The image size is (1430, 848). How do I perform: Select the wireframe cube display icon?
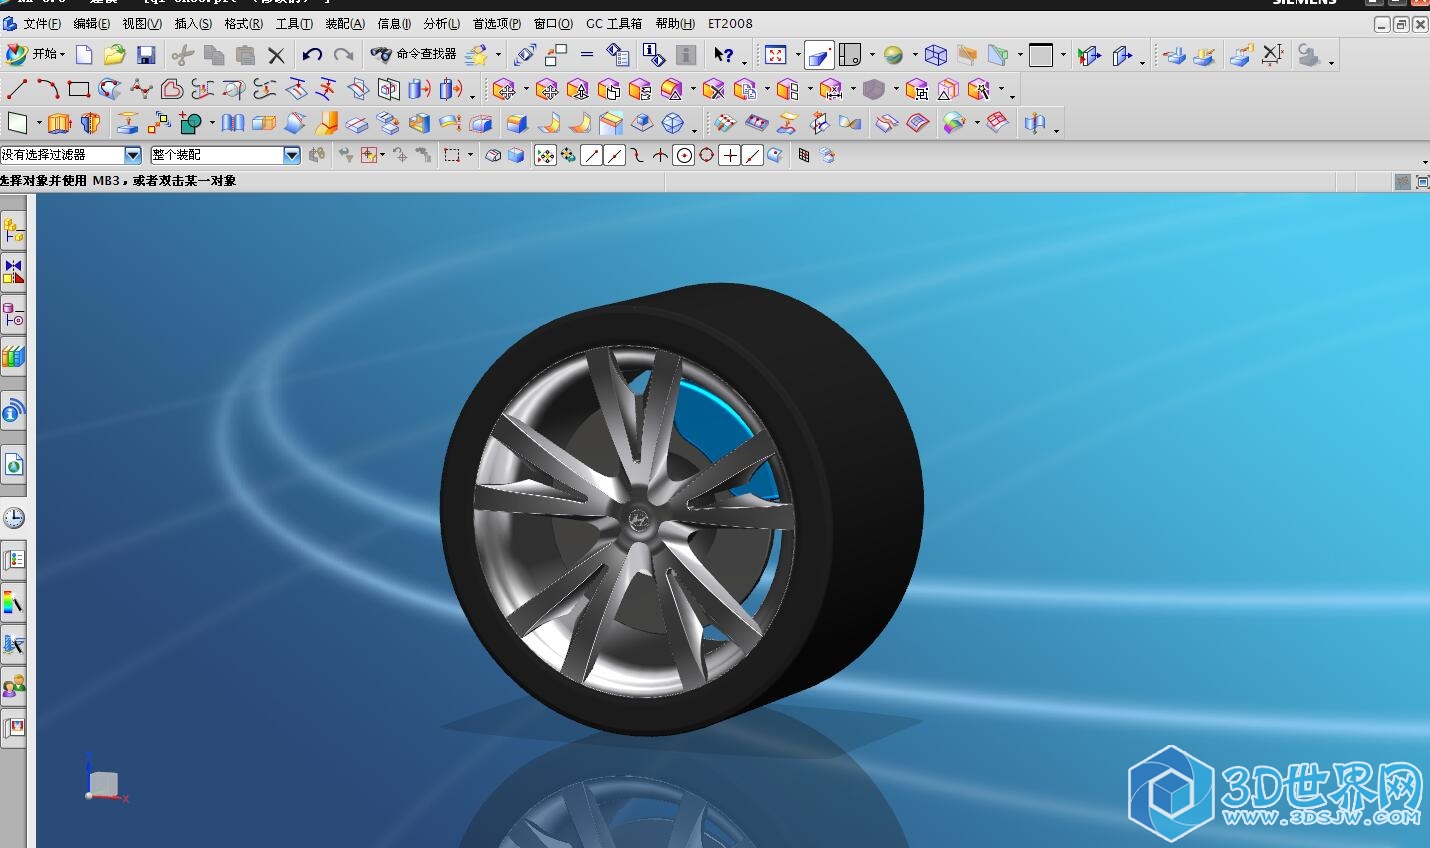pos(936,55)
